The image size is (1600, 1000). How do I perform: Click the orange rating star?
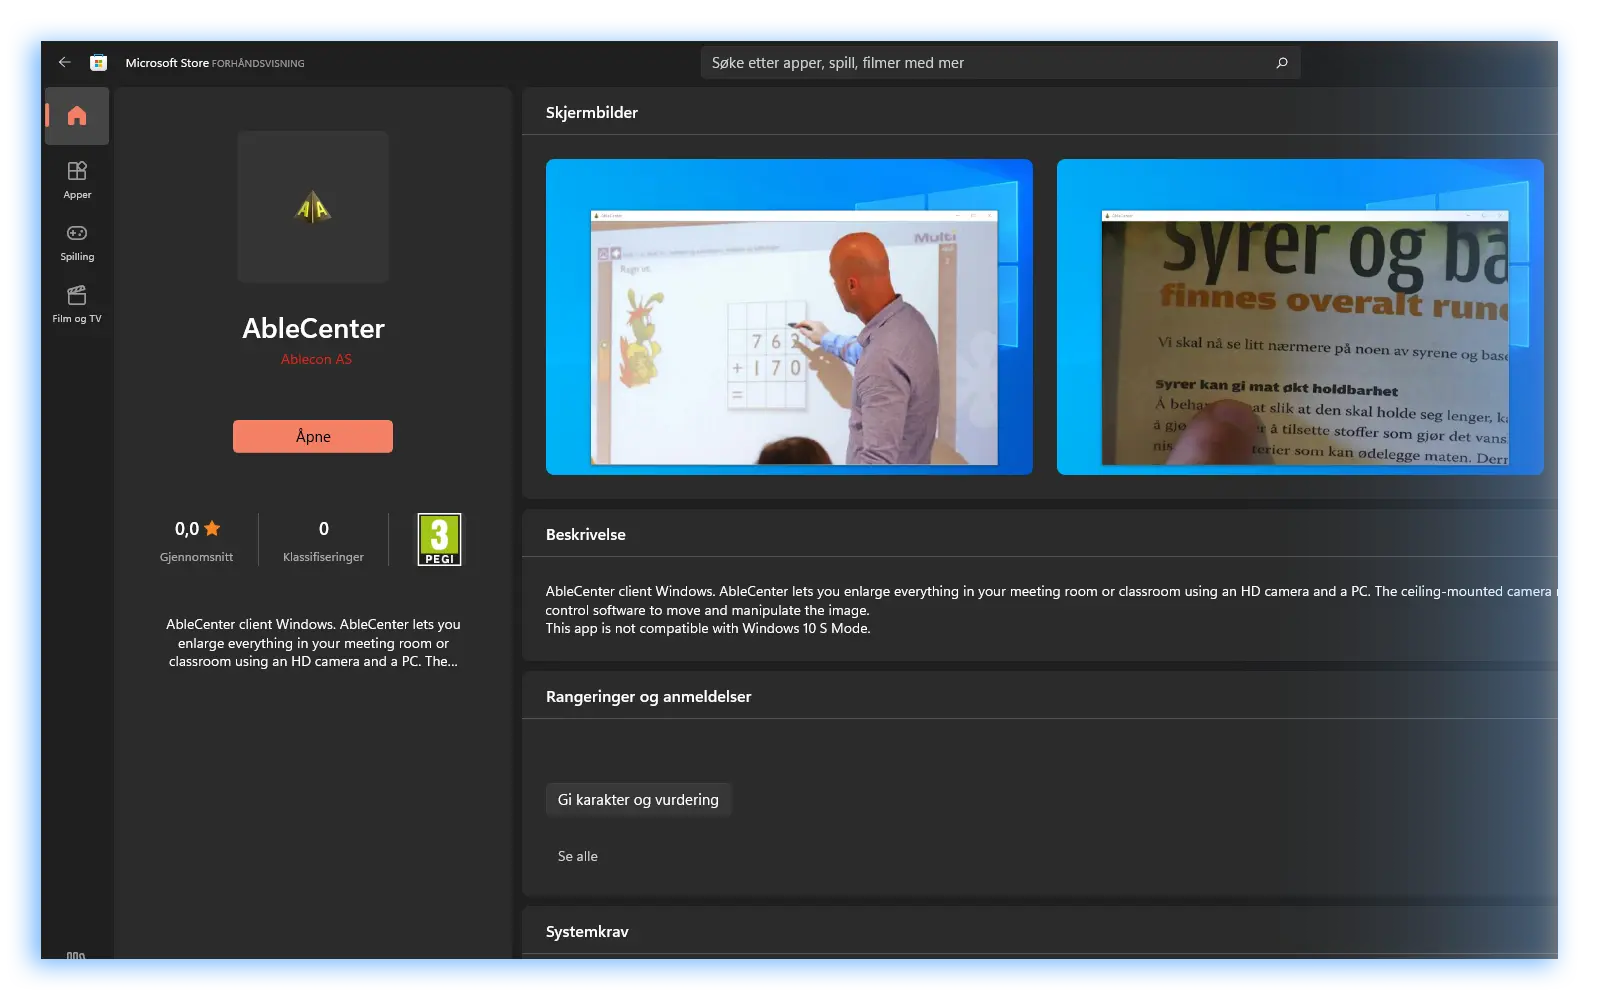(x=212, y=528)
